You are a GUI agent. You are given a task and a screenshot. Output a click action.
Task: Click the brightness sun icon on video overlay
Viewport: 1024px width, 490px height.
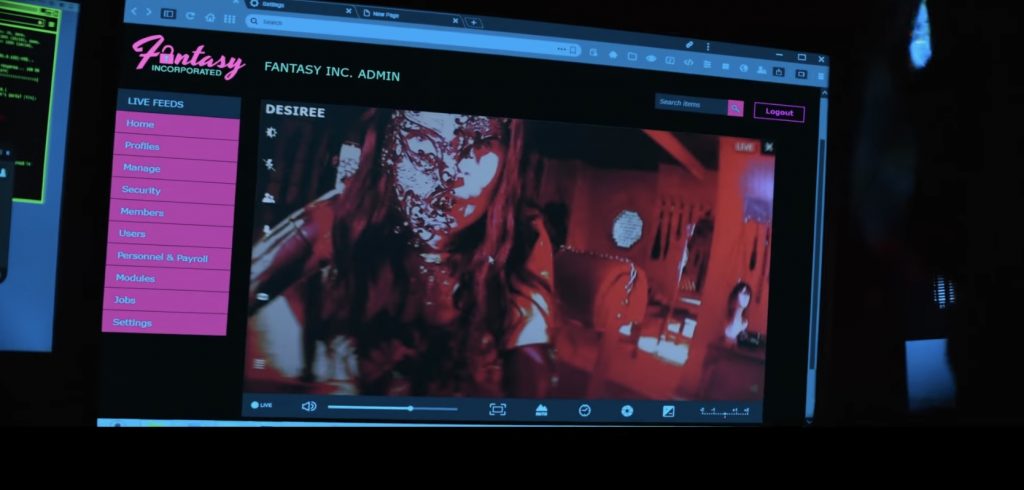pyautogui.click(x=270, y=132)
